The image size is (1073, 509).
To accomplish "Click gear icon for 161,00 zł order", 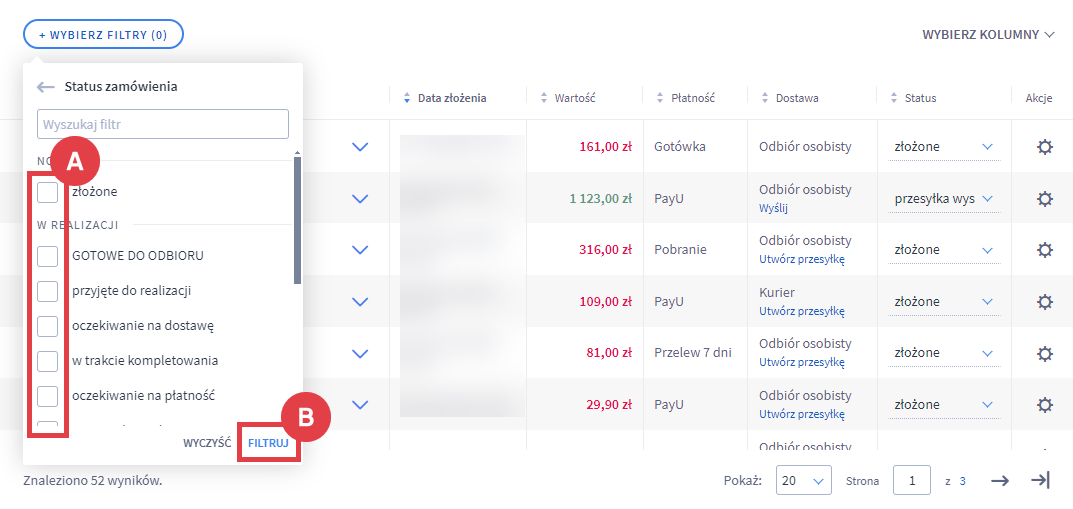I will (x=1044, y=147).
